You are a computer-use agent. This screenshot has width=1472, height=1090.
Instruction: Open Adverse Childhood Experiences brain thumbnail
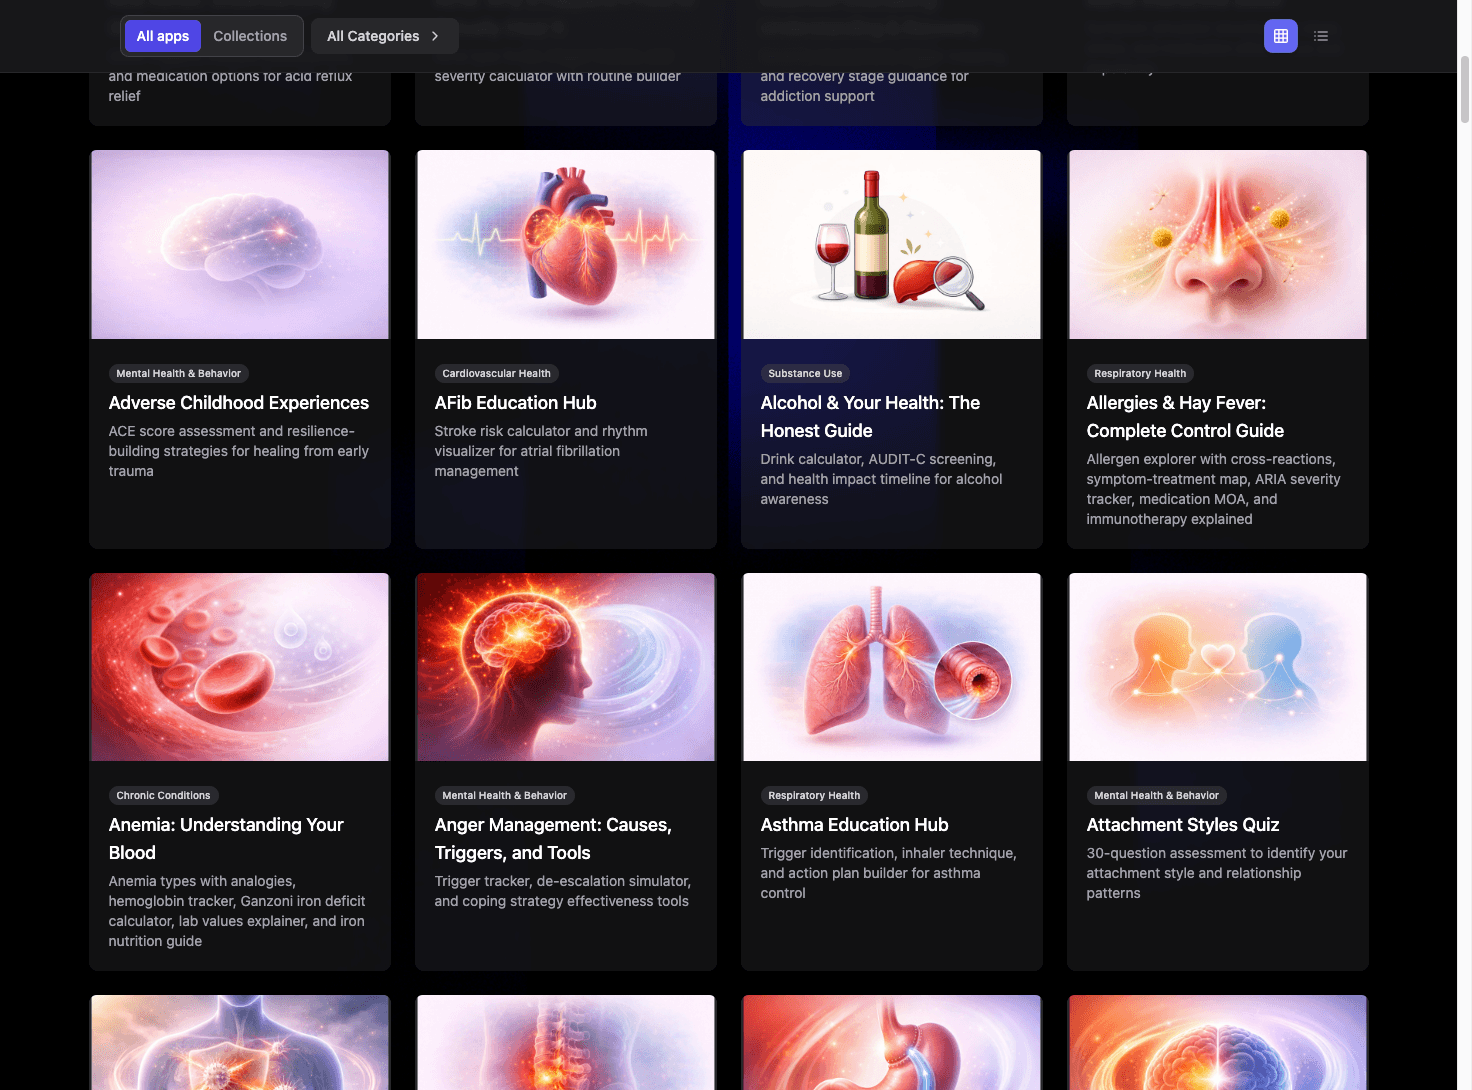point(240,244)
